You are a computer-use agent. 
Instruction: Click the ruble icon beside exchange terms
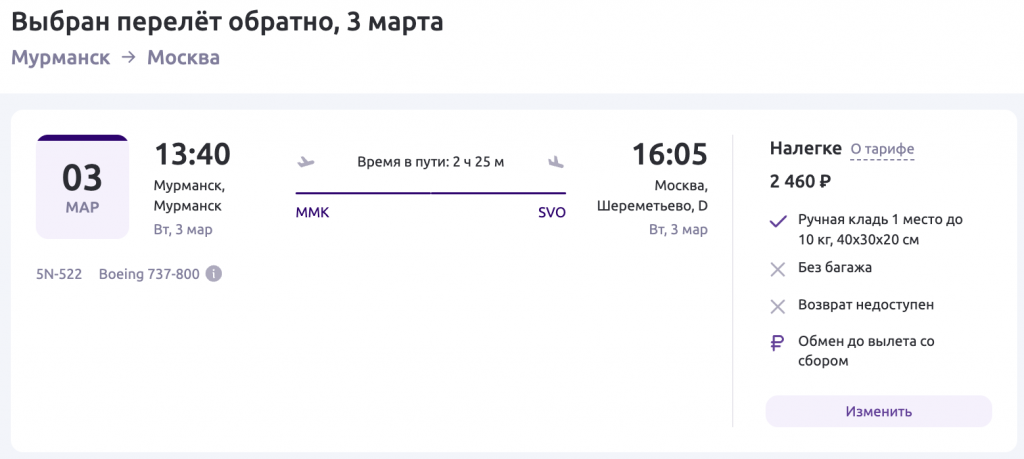coord(777,342)
